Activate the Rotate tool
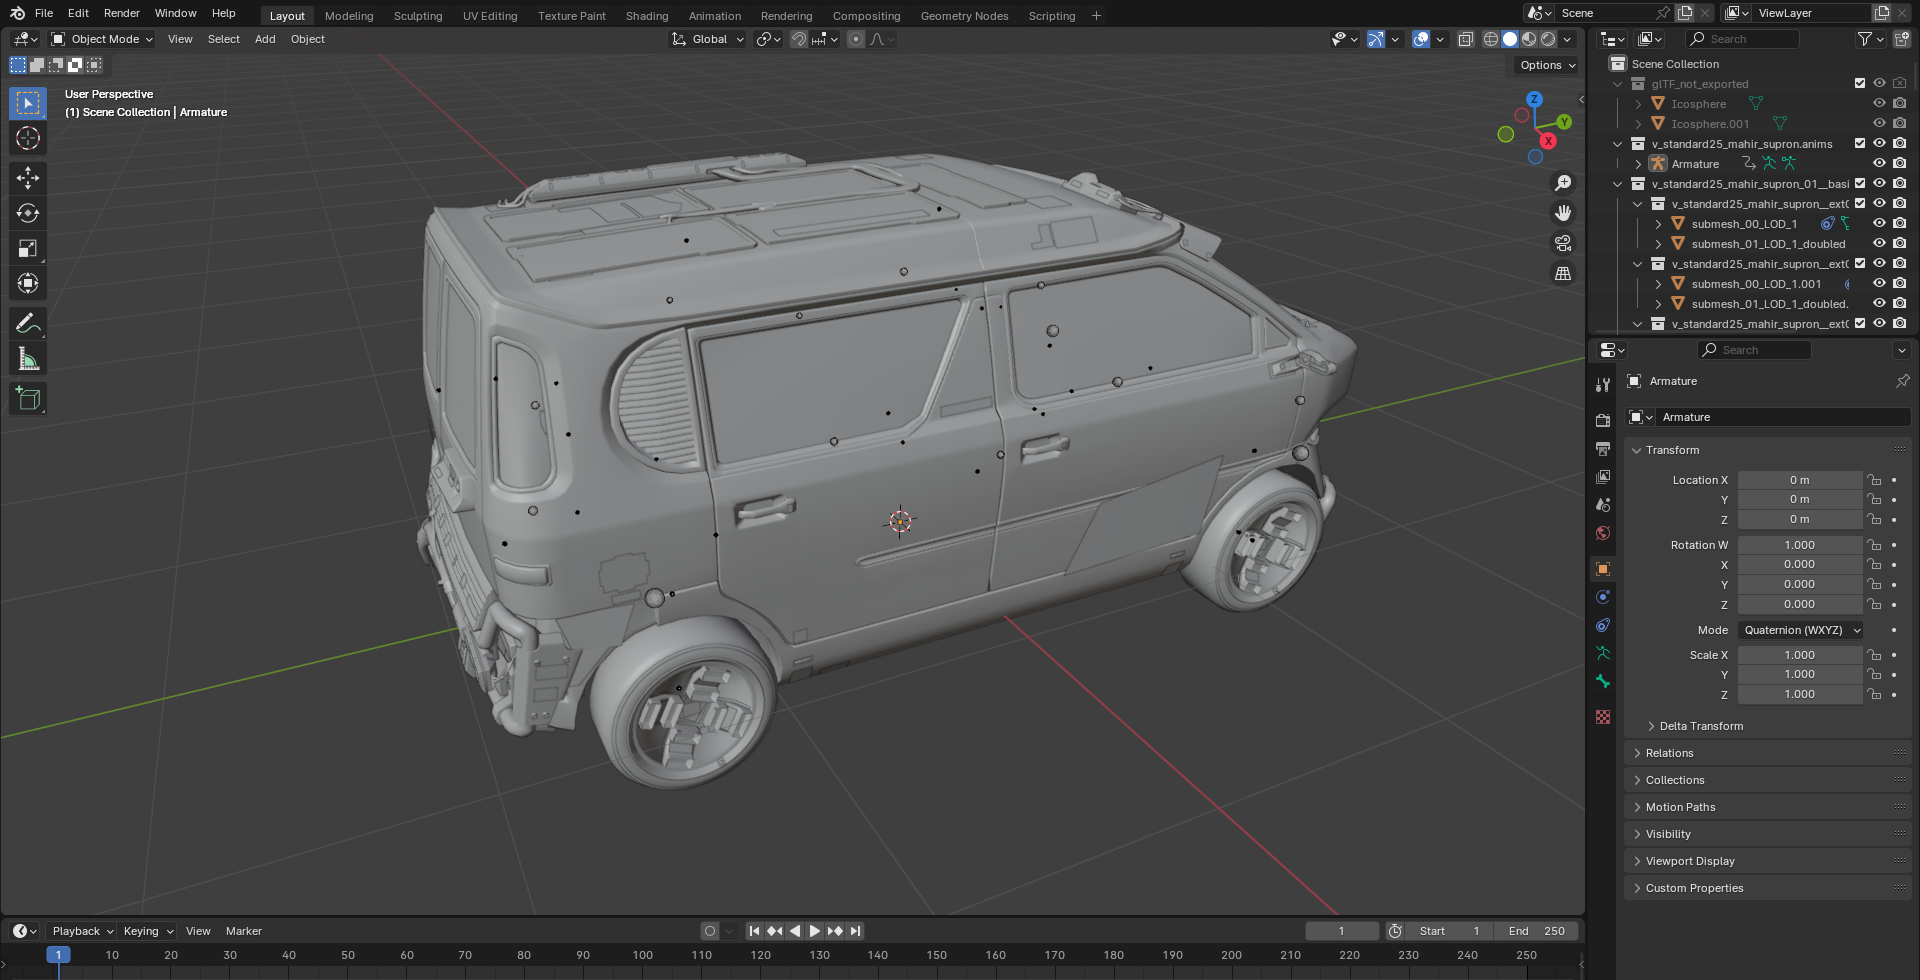 (x=28, y=213)
